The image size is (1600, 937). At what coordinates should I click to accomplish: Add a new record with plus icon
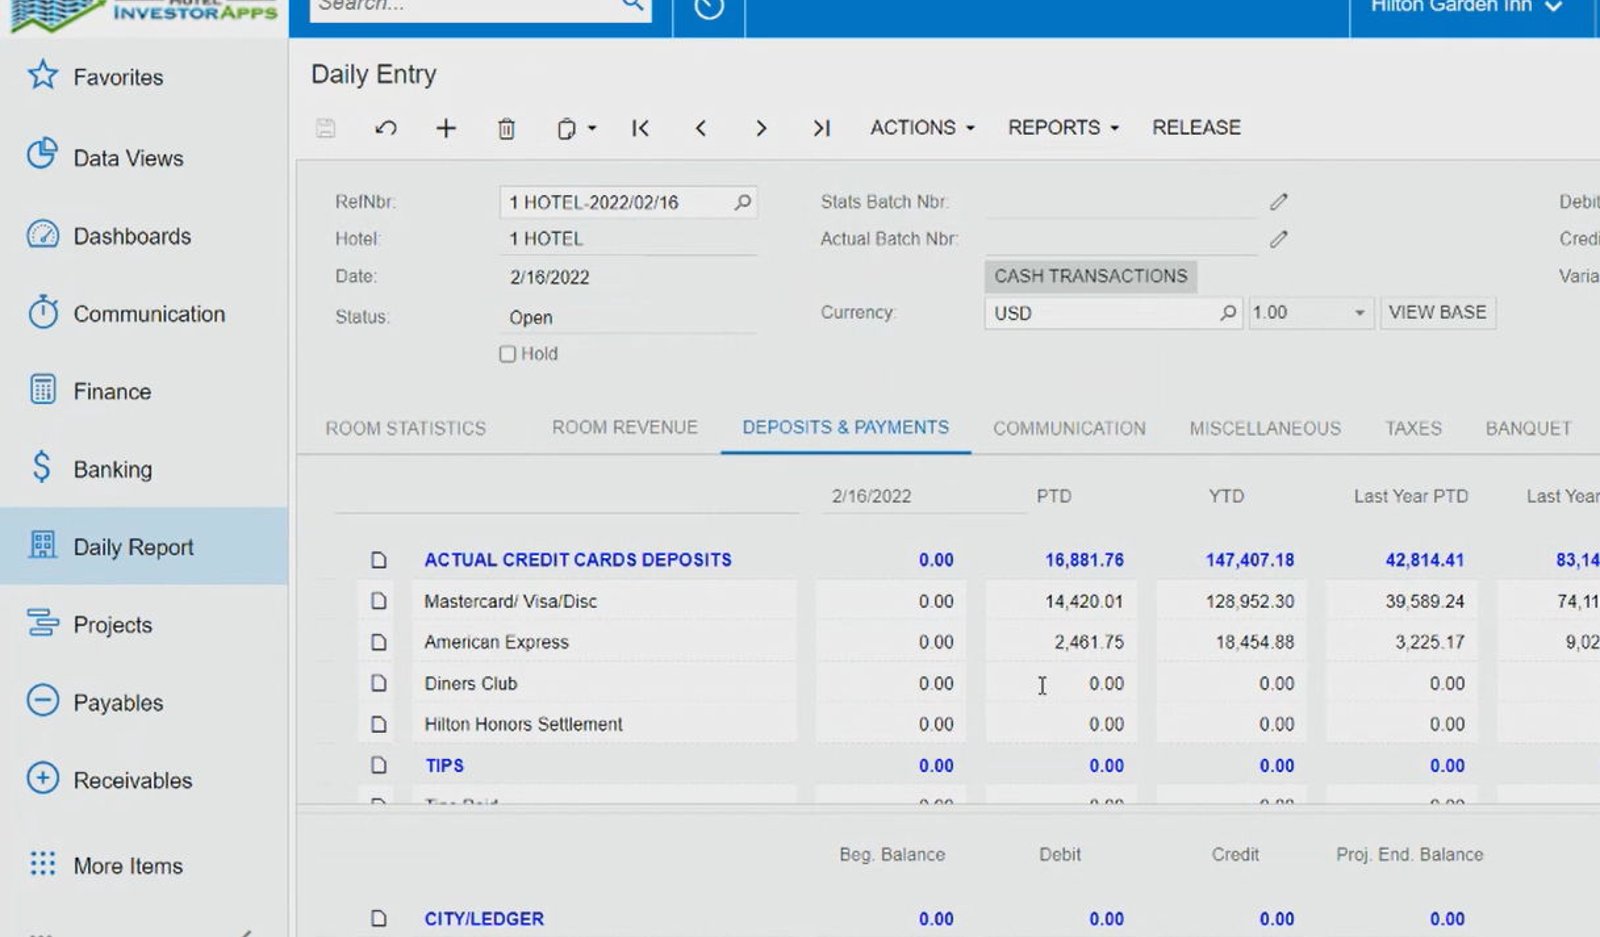(446, 128)
